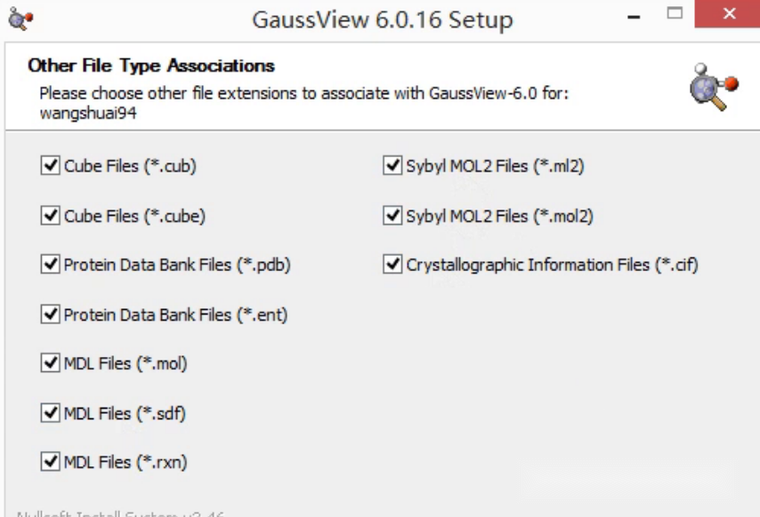Image resolution: width=760 pixels, height=517 pixels.
Task: Toggle Protein Data Bank Files (*.pdb) checkbox
Action: tap(50, 265)
